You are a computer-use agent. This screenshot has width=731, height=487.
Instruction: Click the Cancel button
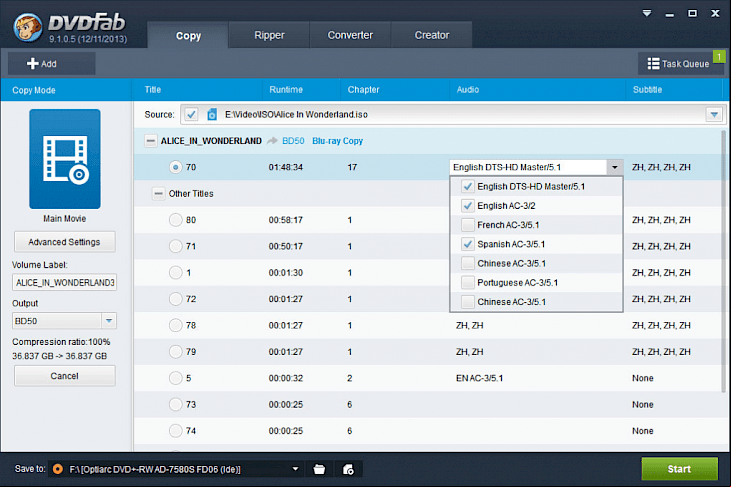64,376
